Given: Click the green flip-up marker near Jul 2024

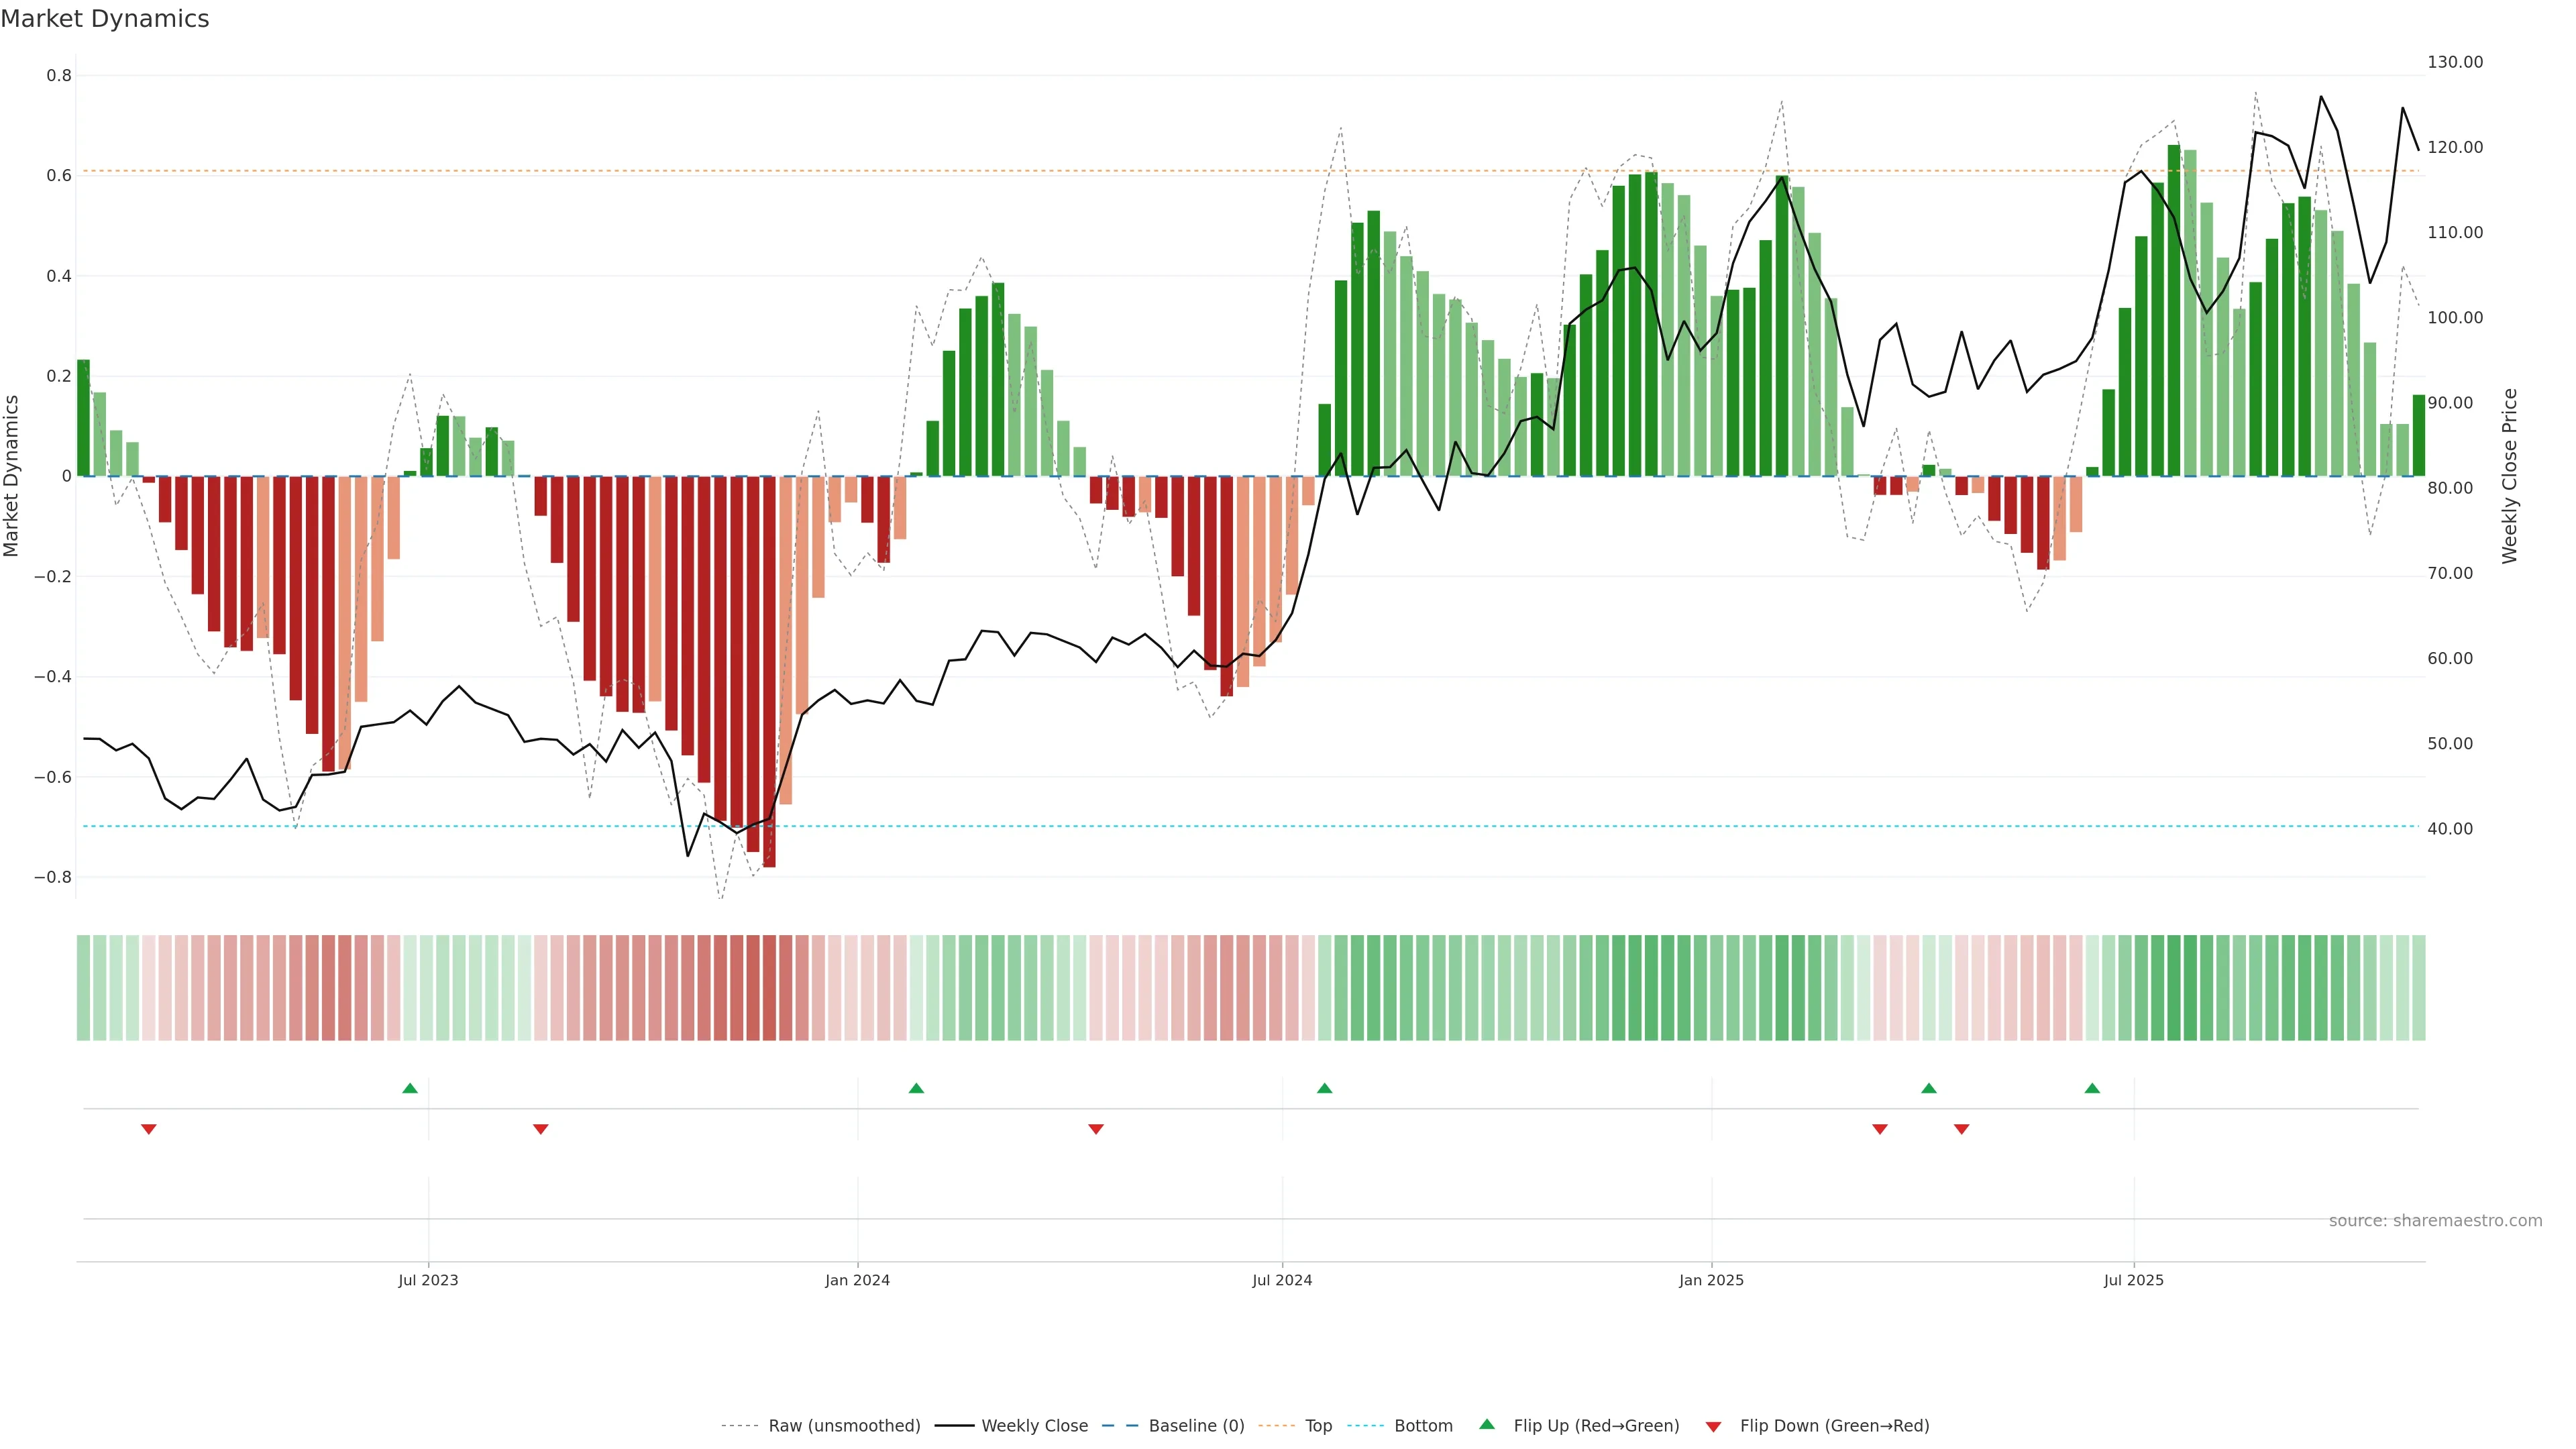Looking at the screenshot, I should point(1324,1088).
